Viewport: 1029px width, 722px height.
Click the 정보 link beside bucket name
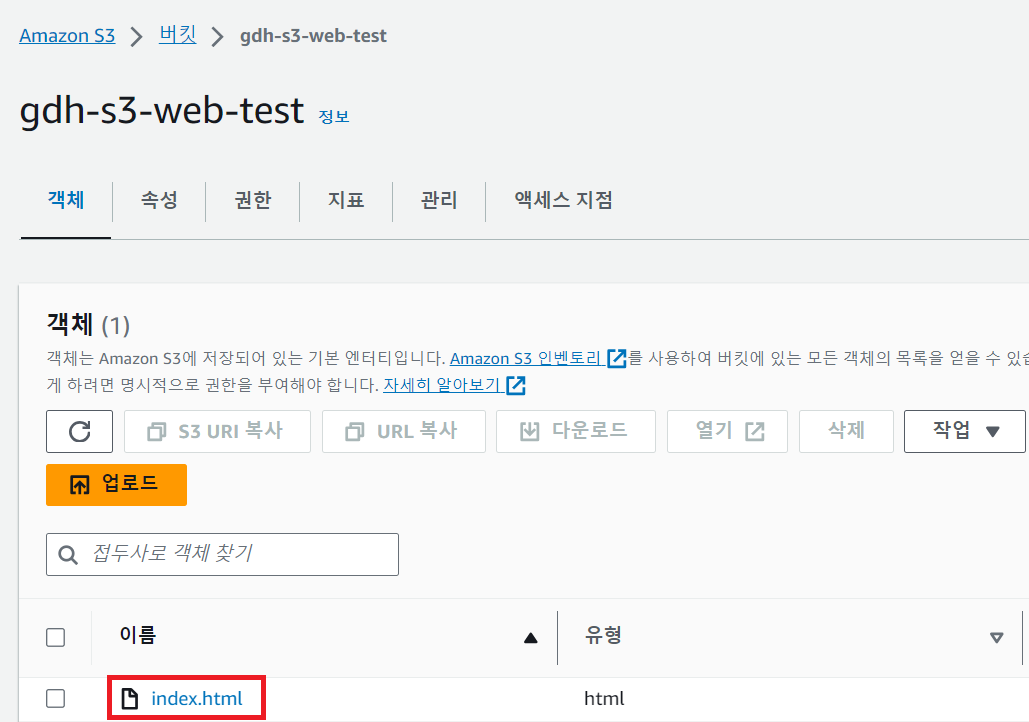coord(333,117)
